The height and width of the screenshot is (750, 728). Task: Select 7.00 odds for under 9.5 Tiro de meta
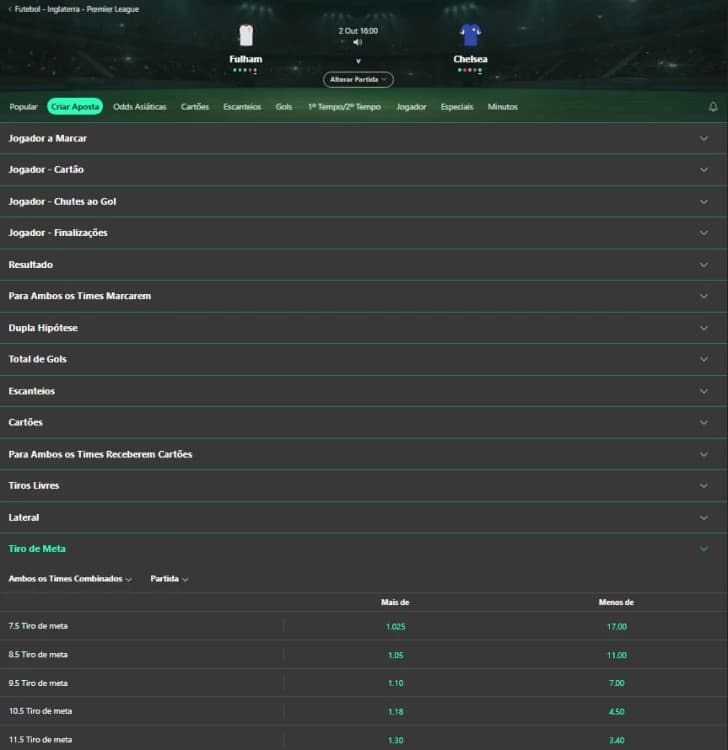(617, 683)
